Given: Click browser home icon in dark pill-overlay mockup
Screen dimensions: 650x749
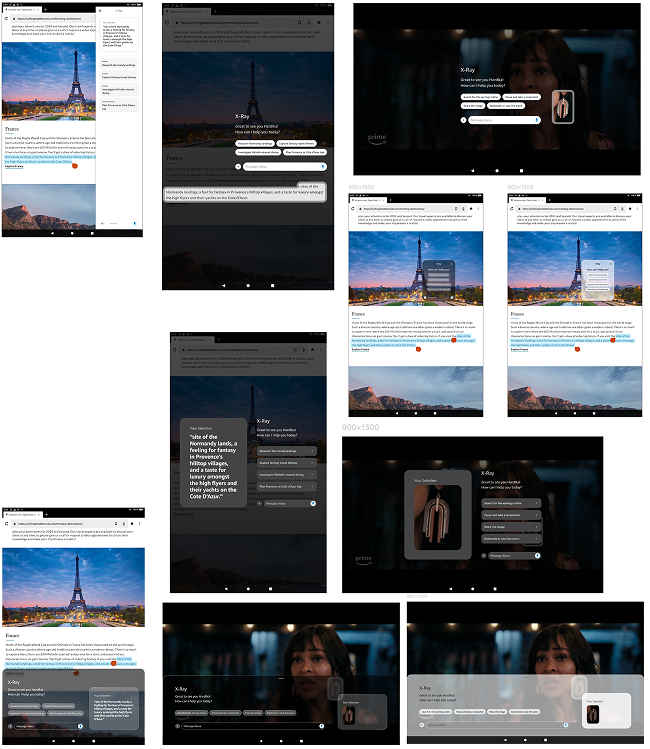Looking at the screenshot, I should (319, 22).
